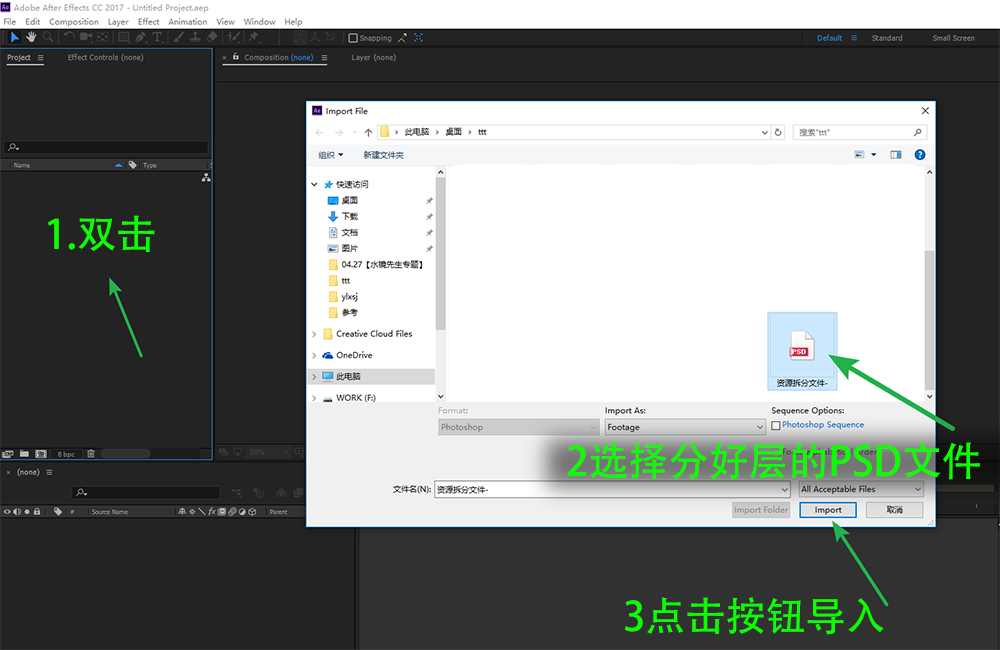
Task: Switch to the Effect Controls tab
Action: click(105, 57)
